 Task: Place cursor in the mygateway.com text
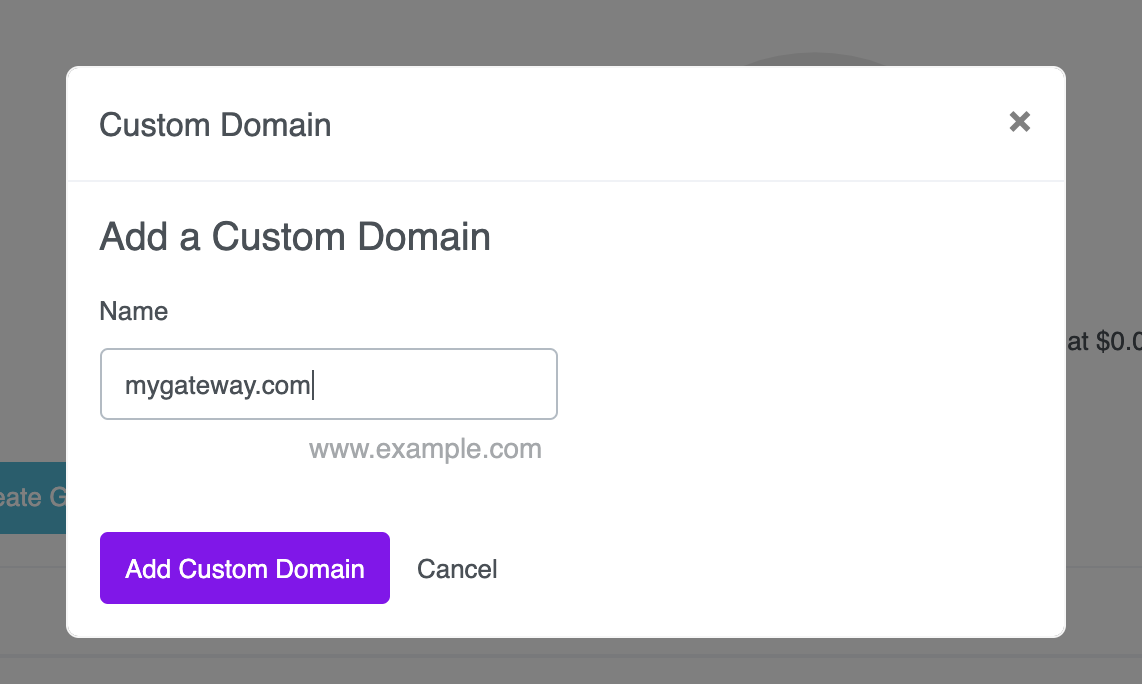(218, 385)
